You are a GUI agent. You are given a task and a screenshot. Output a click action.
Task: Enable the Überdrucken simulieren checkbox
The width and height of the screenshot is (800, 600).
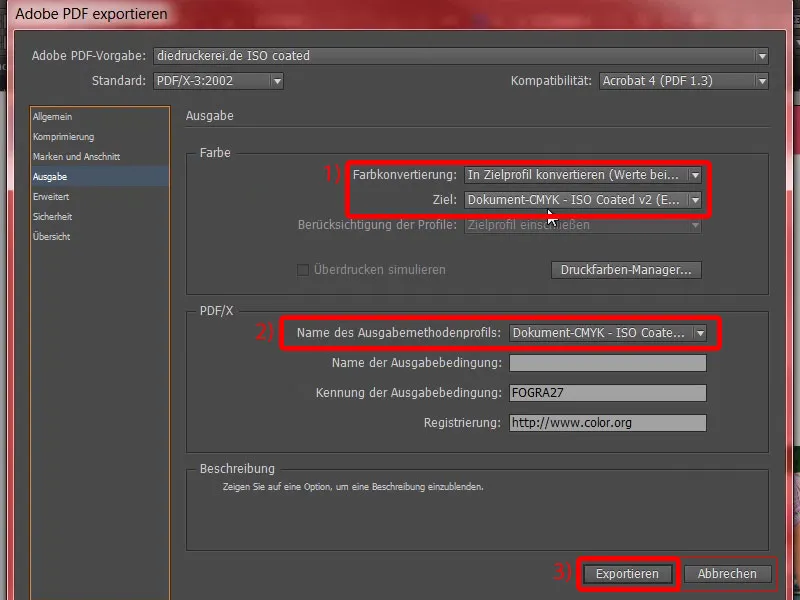point(302,269)
